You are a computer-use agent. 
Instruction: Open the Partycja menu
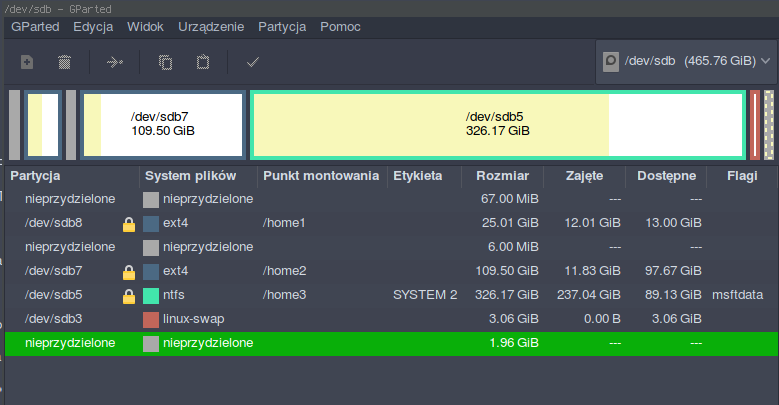[x=281, y=26]
